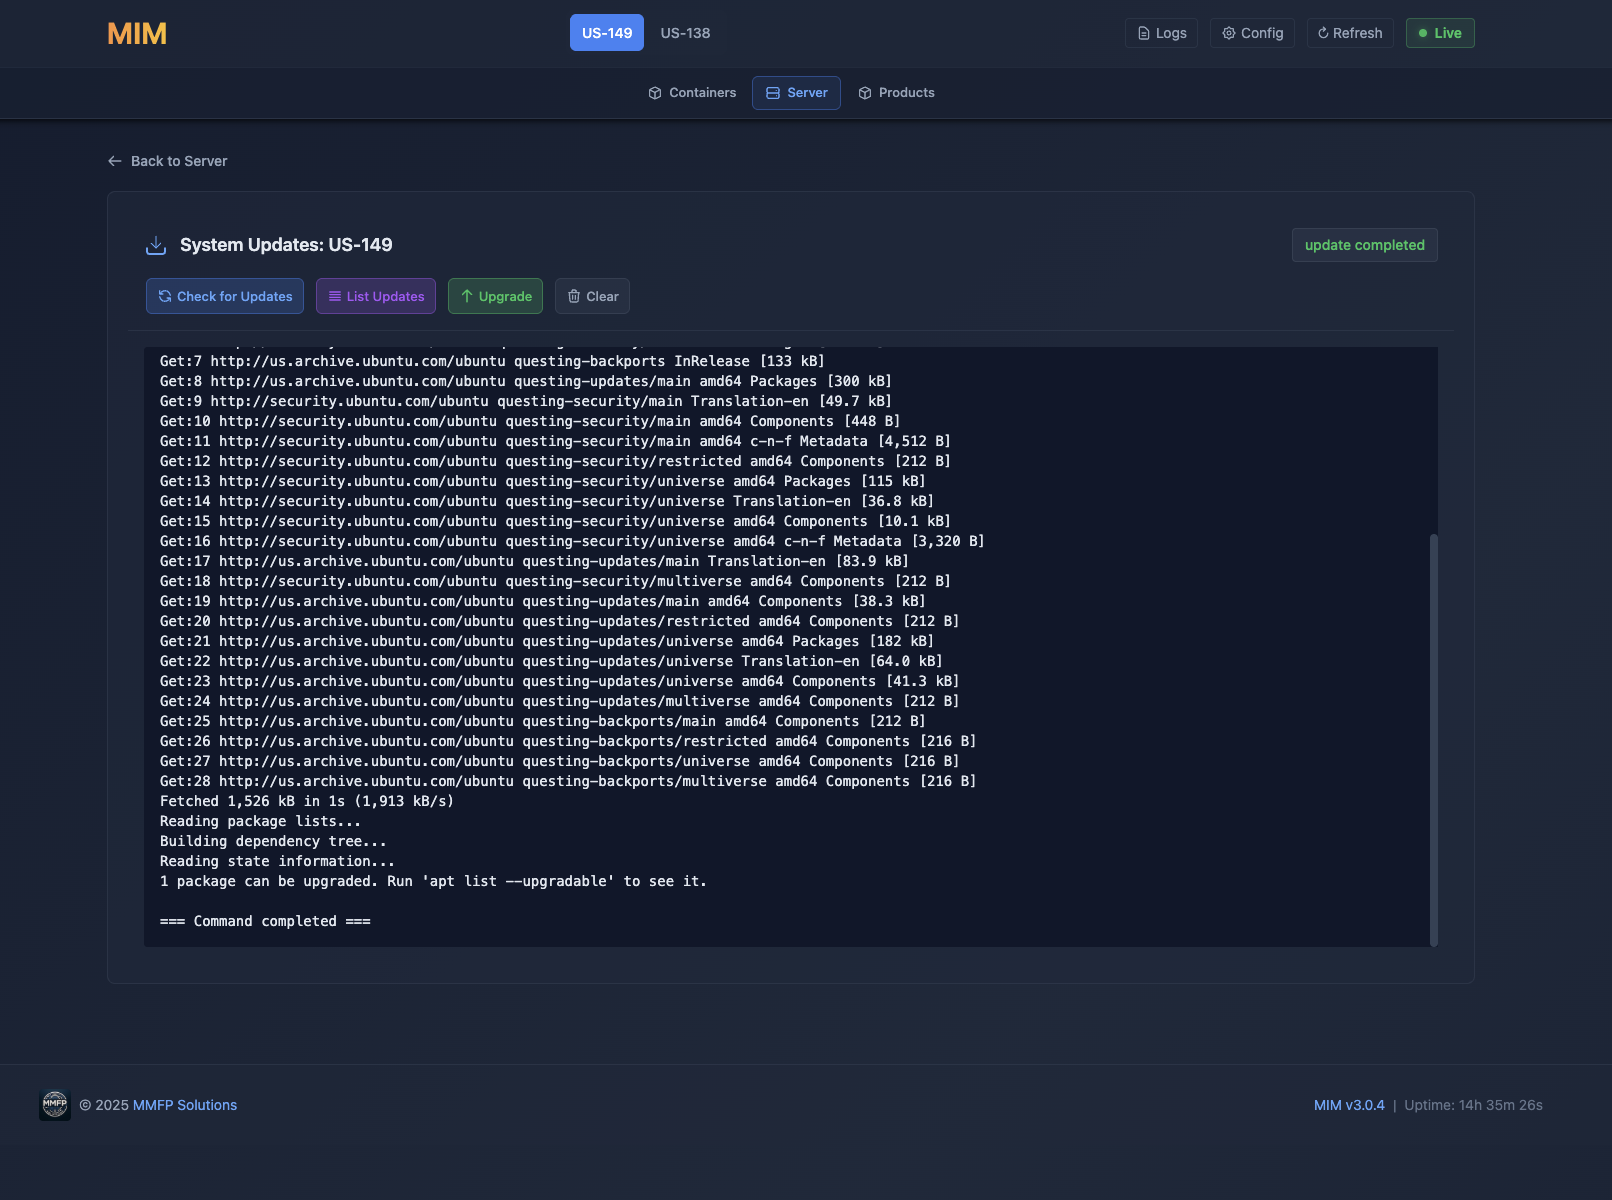The image size is (1612, 1200).
Task: Click the trash icon on the Clear button
Action: click(x=575, y=296)
